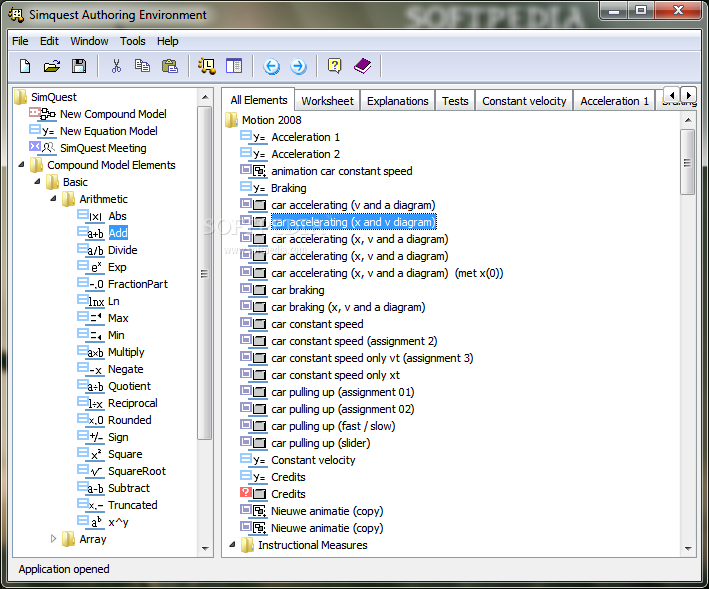The width and height of the screenshot is (709, 589).
Task: Click the left panel scrollbar thumb
Action: coord(205,273)
